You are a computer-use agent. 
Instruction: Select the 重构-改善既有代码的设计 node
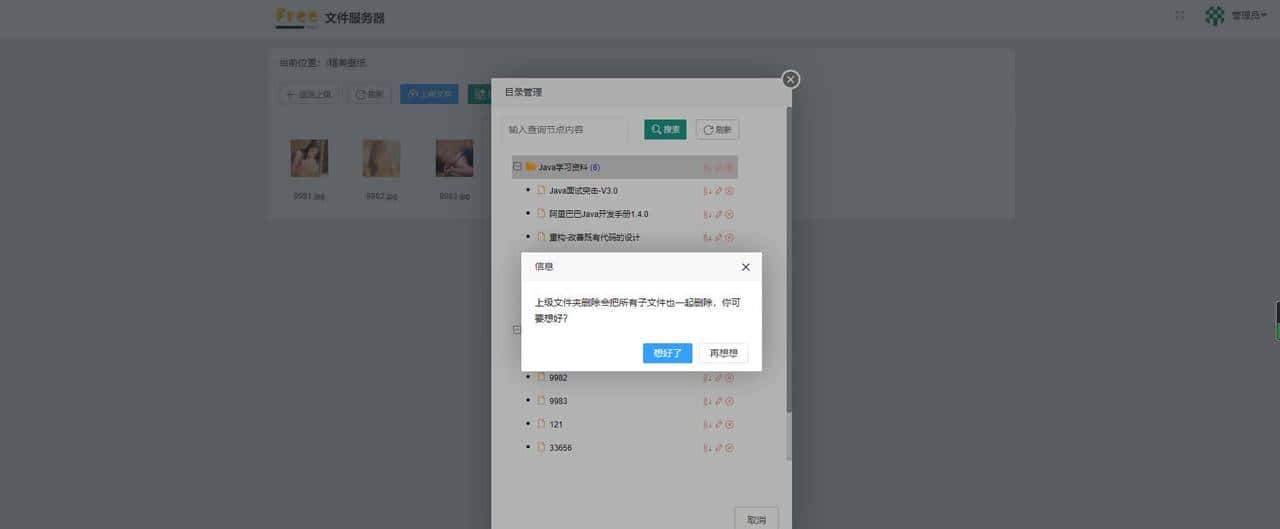pos(594,238)
